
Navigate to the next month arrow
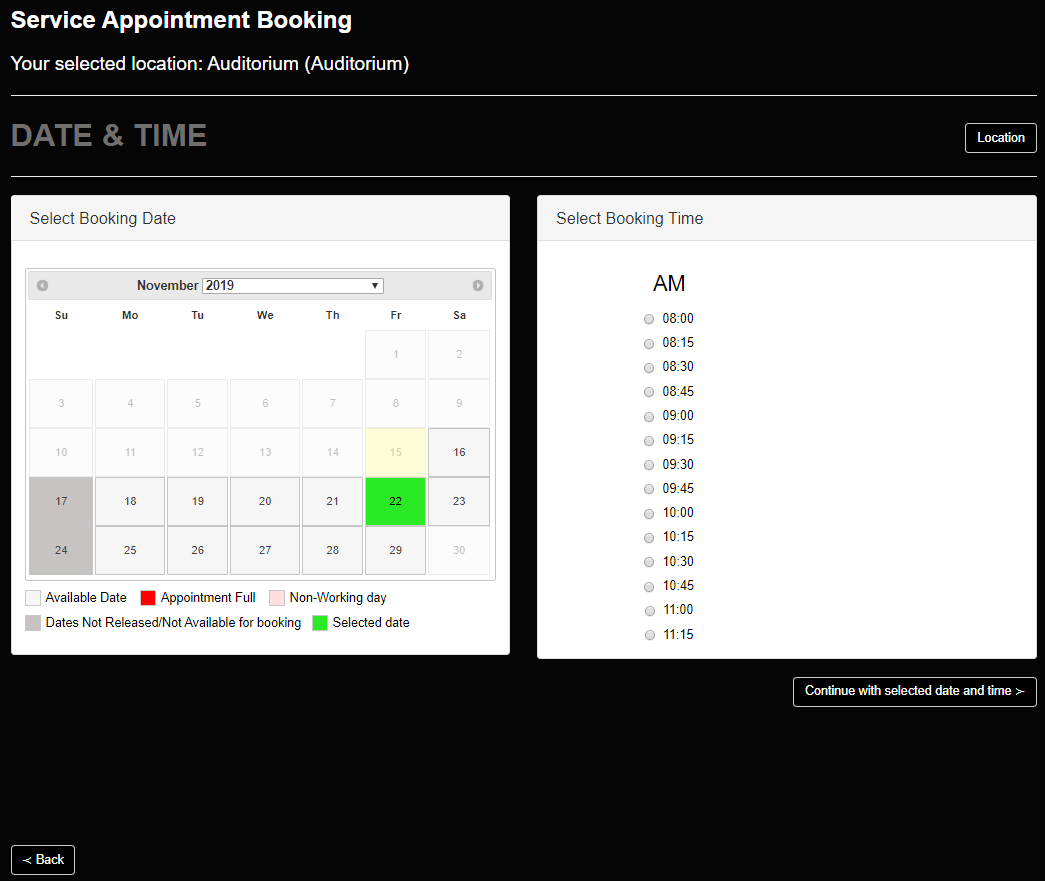(x=478, y=285)
